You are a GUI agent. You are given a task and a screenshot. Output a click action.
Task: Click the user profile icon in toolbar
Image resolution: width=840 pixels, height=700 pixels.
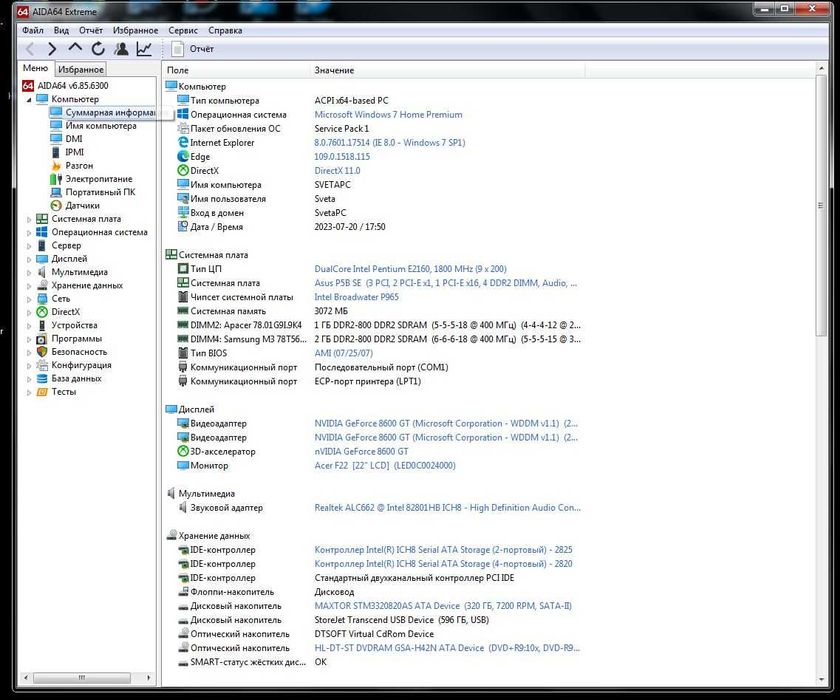coord(122,49)
